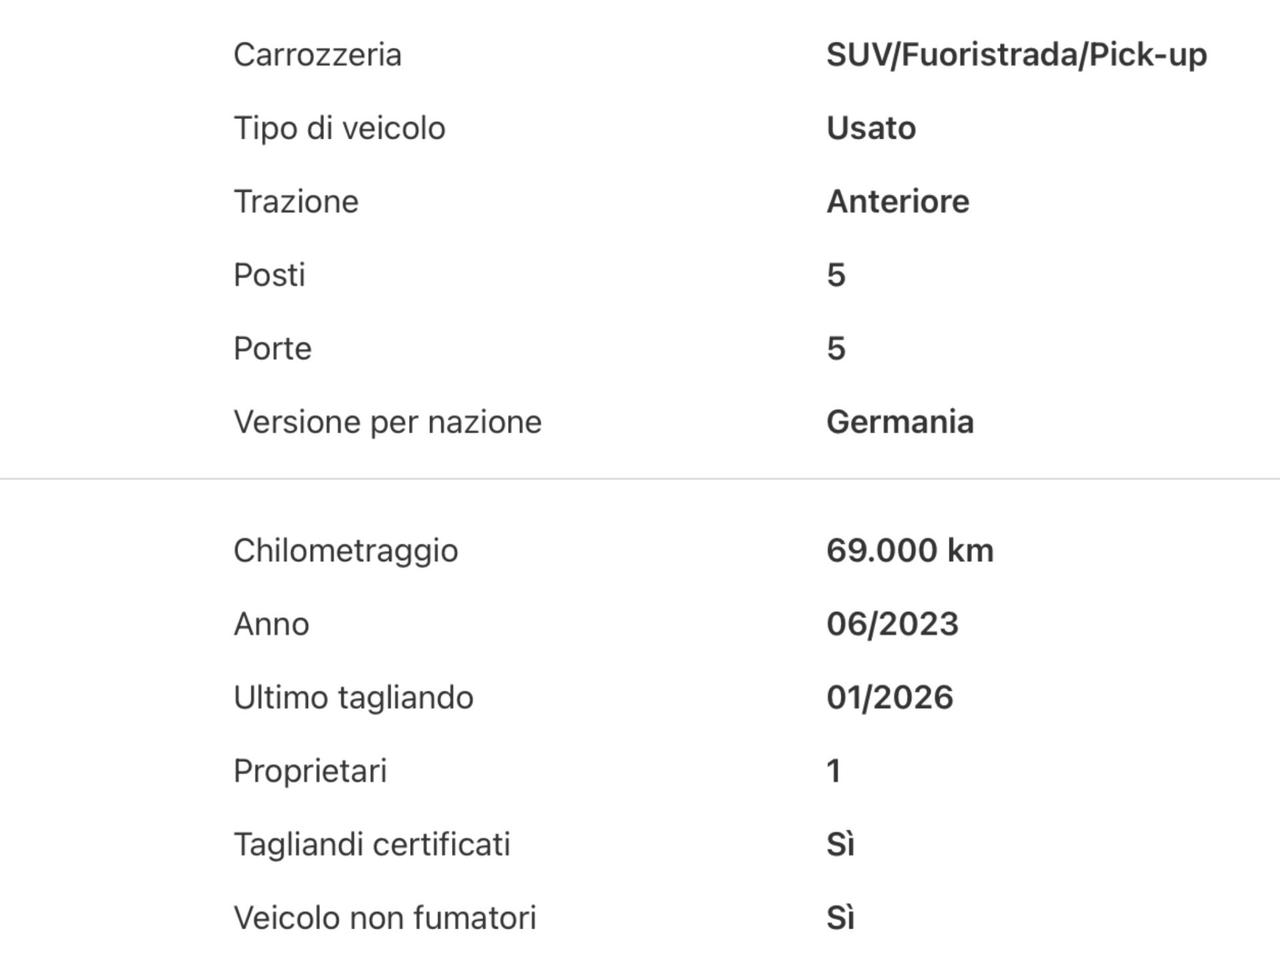Click the Proprietari label
1280x960 pixels.
point(310,771)
